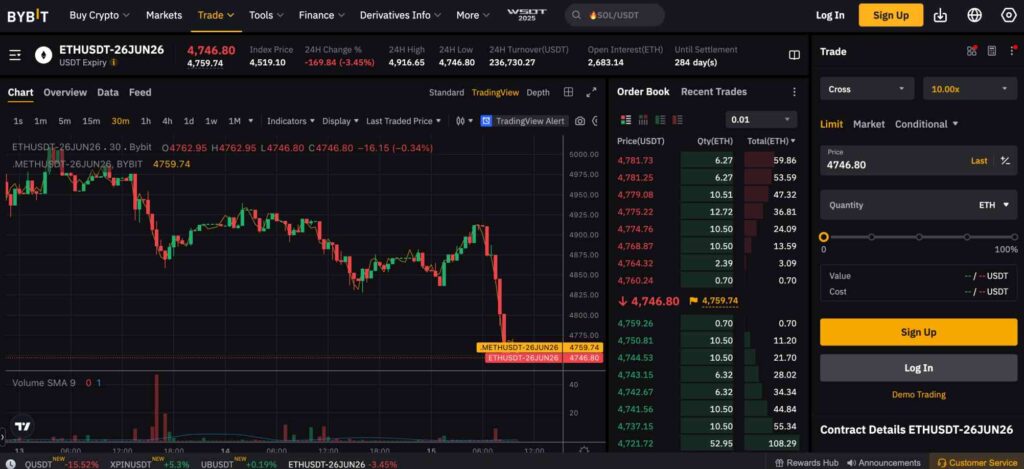Select the TradingView chart mode
Image resolution: width=1024 pixels, height=469 pixels.
coord(495,93)
